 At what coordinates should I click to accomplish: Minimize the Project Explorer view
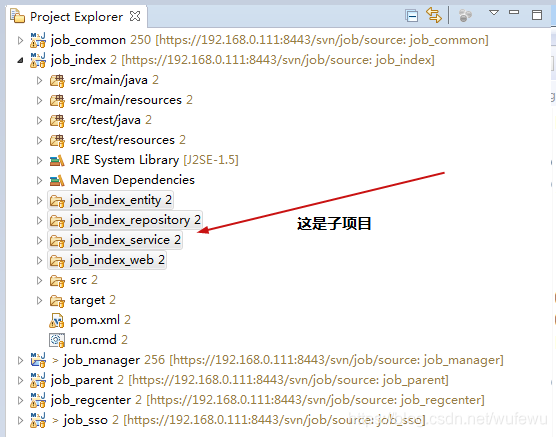click(514, 12)
